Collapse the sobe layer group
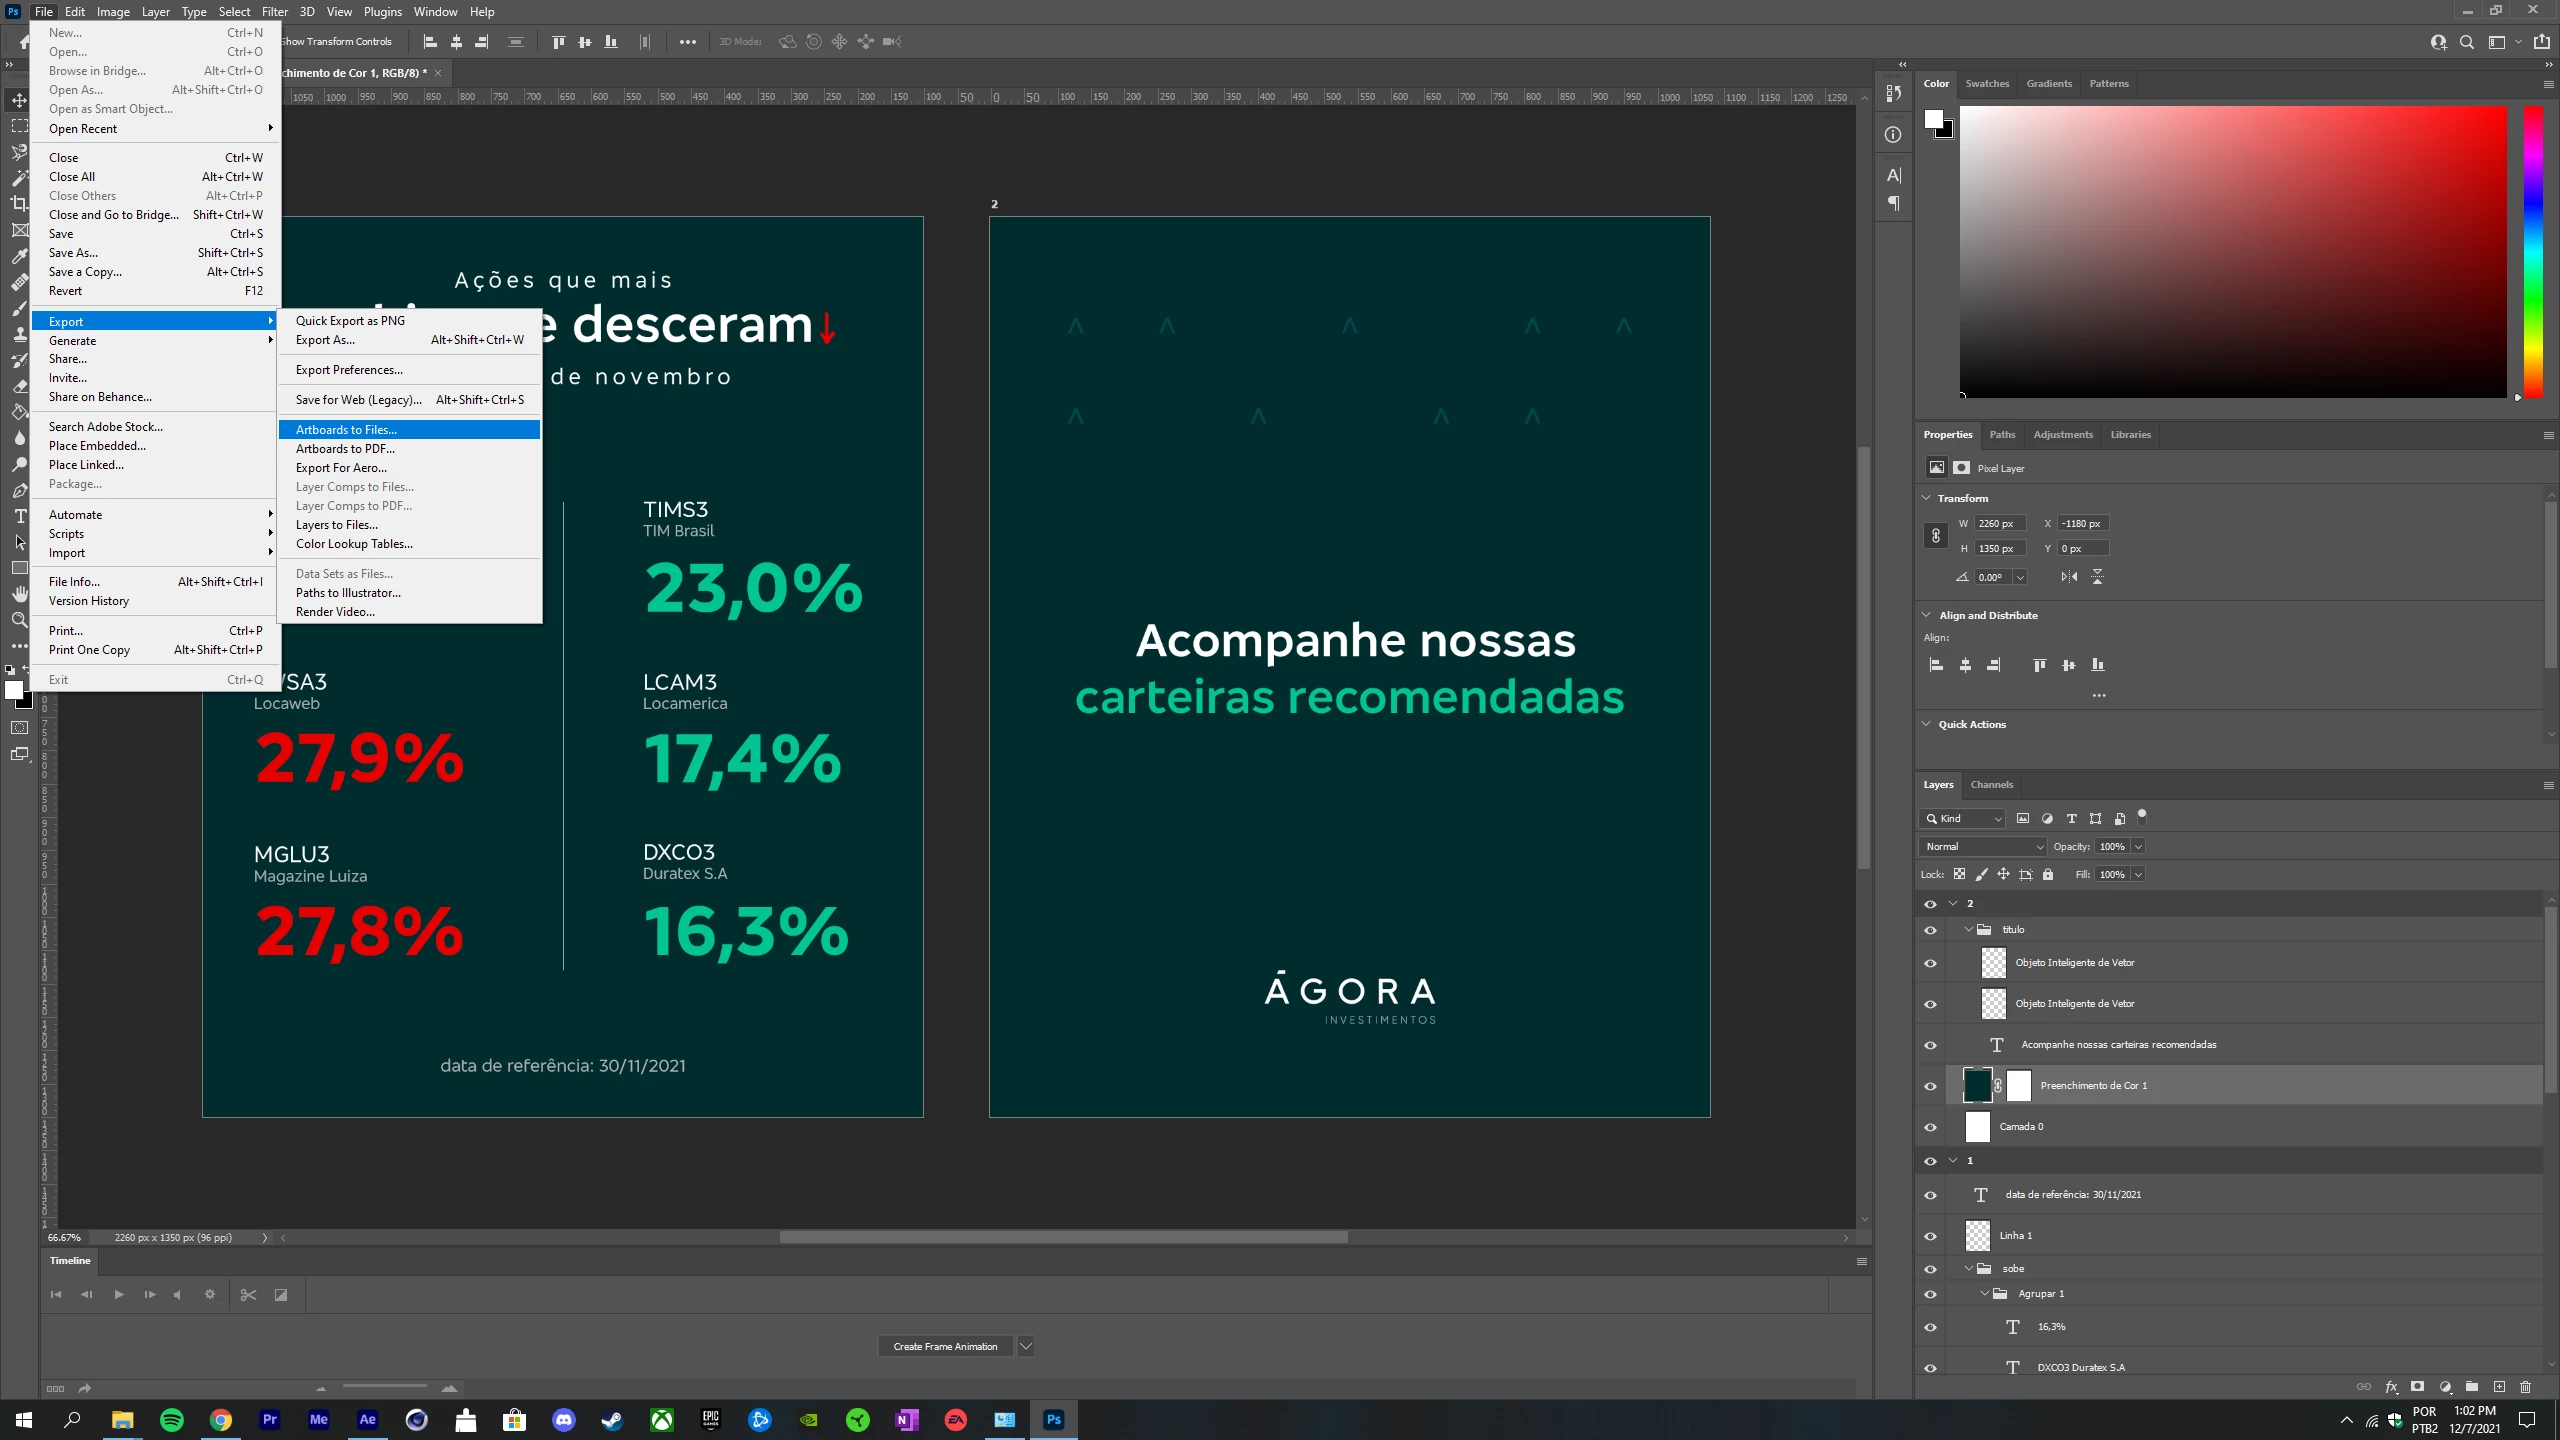Viewport: 2560px width, 1440px height. click(x=1969, y=1269)
